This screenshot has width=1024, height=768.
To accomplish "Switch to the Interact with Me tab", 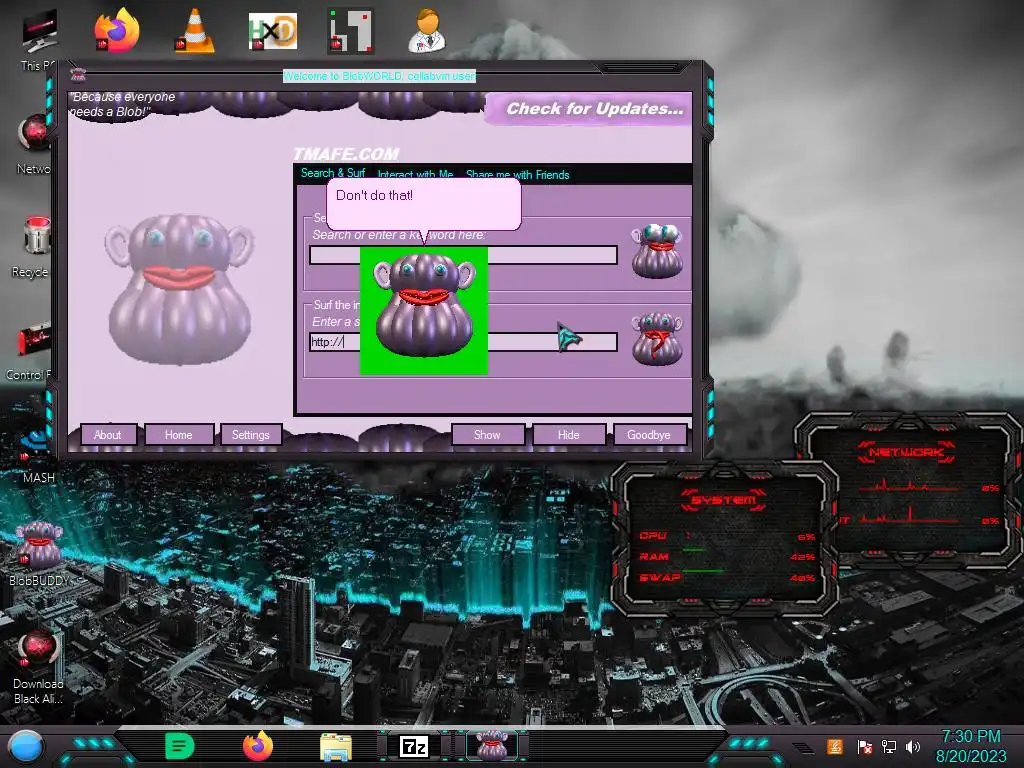I will [x=415, y=174].
